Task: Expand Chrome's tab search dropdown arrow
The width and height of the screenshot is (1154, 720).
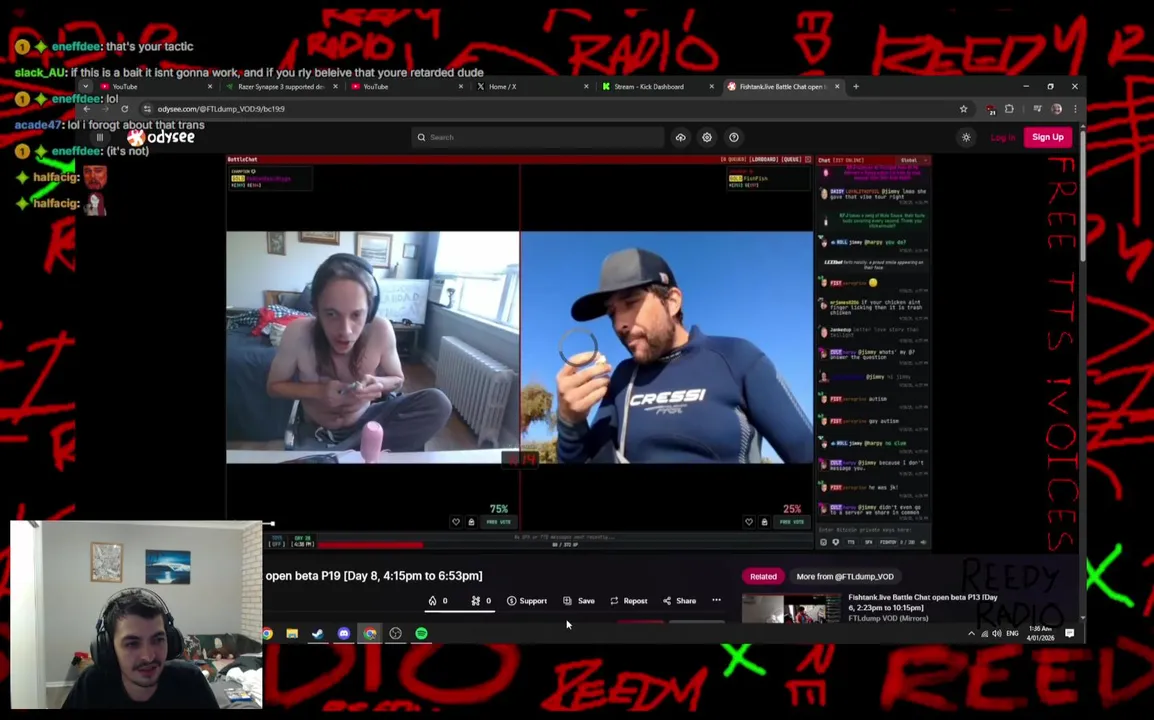Action: 85,87
